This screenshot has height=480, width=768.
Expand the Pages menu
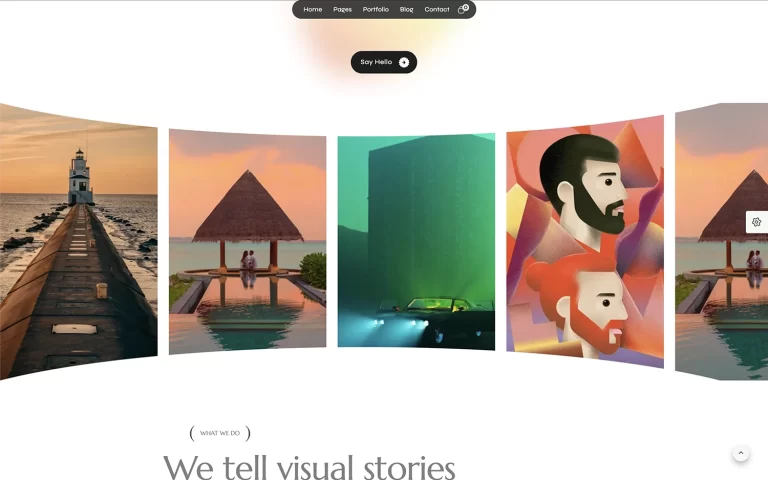click(x=342, y=9)
